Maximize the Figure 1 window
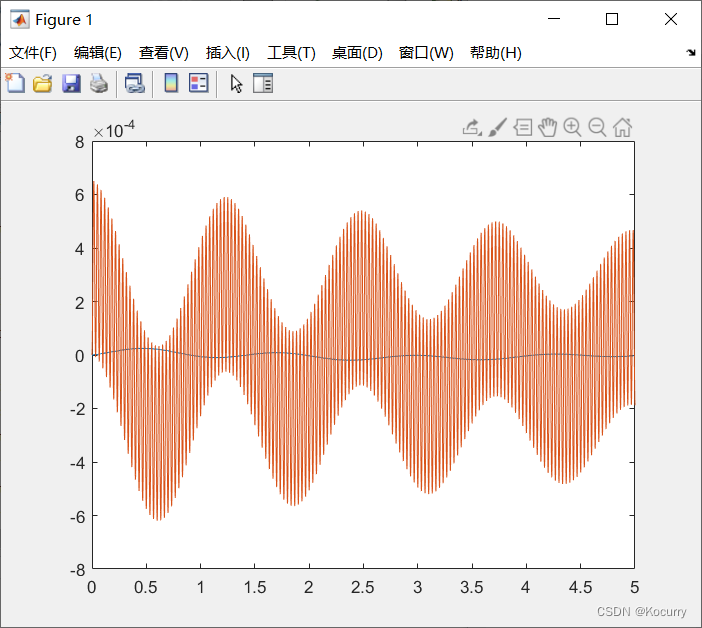 [612, 19]
